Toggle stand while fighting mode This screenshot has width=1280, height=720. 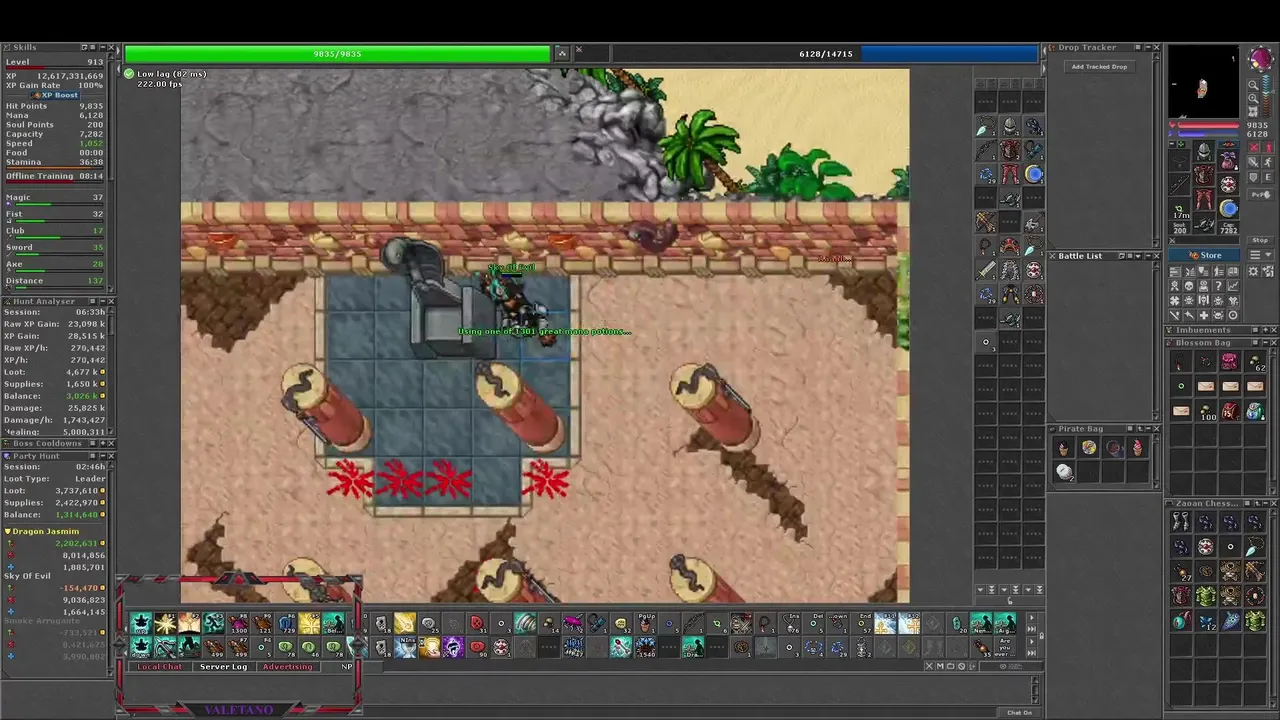pos(1269,147)
